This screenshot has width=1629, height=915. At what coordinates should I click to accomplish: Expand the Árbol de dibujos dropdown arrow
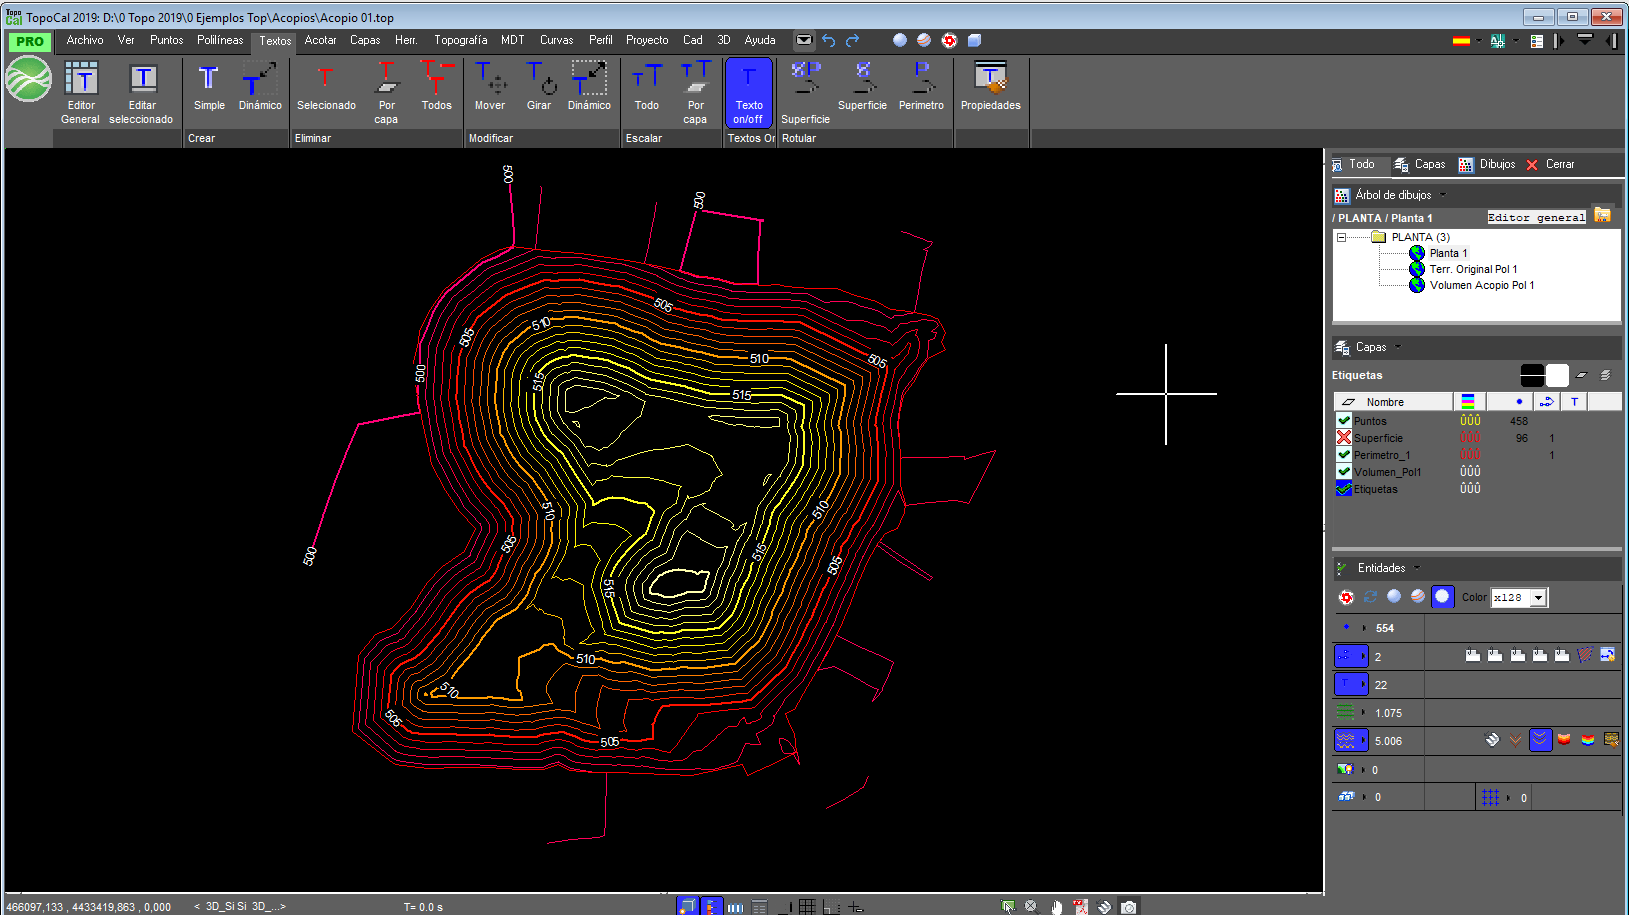(1443, 195)
